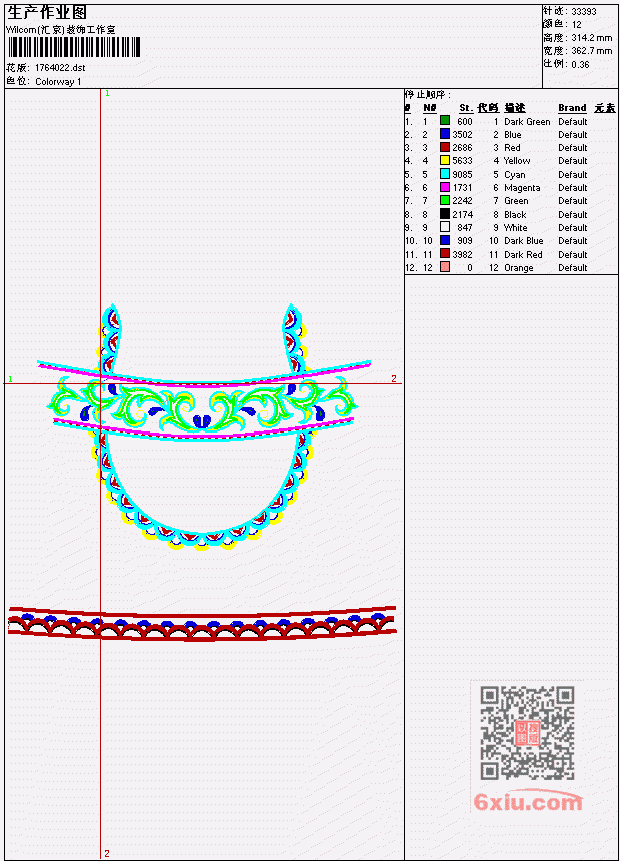
Task: Click stitch count "600" for Dark Green
Action: click(x=465, y=121)
